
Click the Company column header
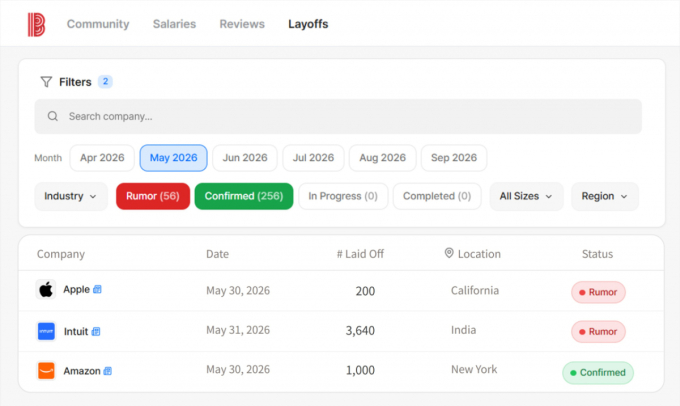click(61, 254)
